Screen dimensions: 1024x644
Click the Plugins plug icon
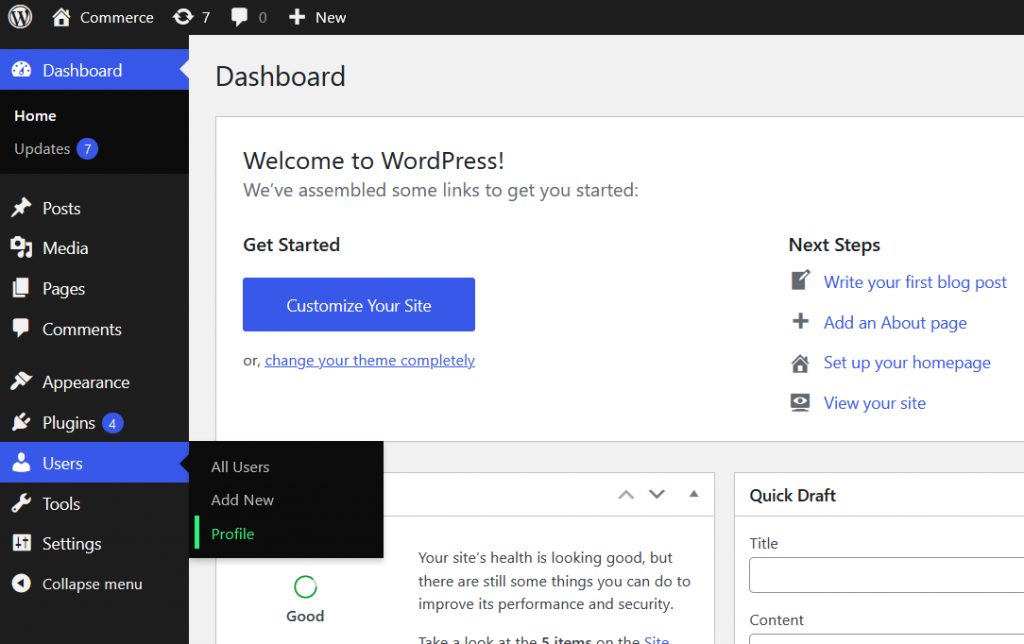(x=21, y=422)
